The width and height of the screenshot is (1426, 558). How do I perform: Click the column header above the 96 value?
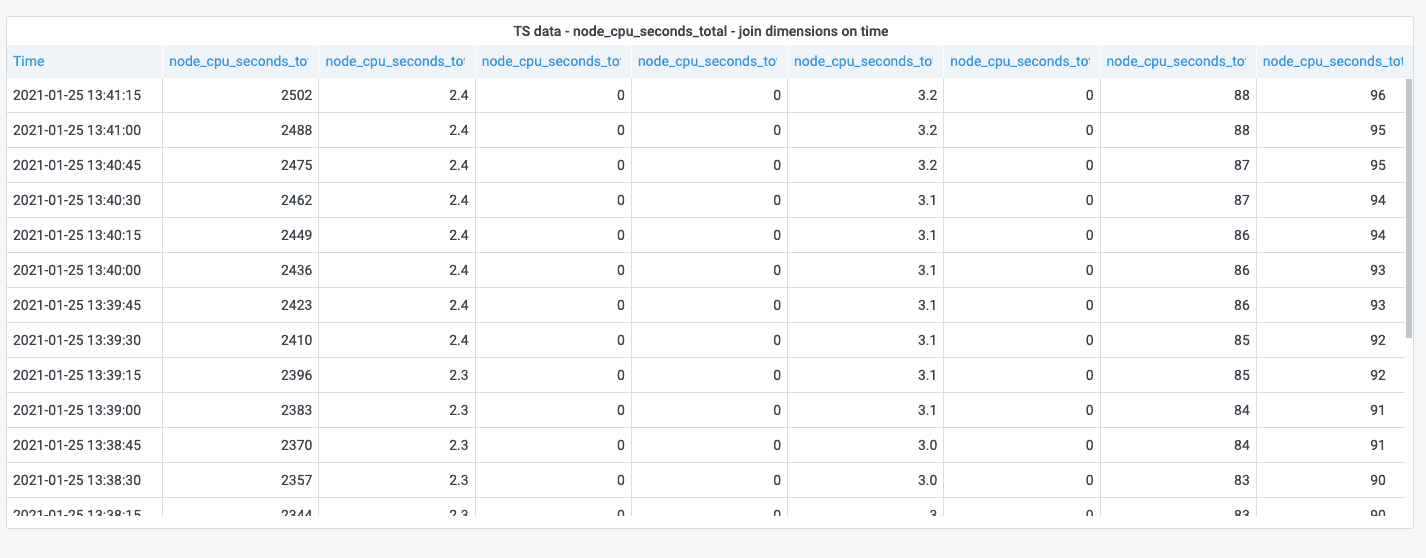pos(1331,61)
